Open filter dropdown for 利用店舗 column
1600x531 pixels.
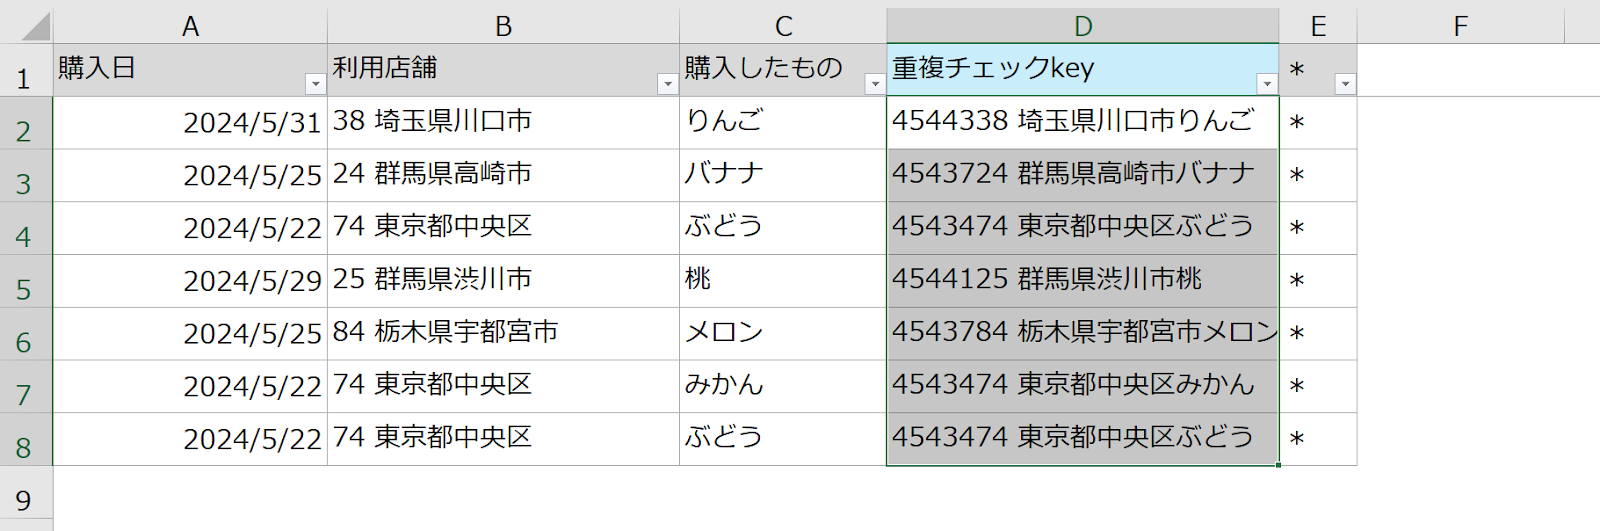click(667, 84)
